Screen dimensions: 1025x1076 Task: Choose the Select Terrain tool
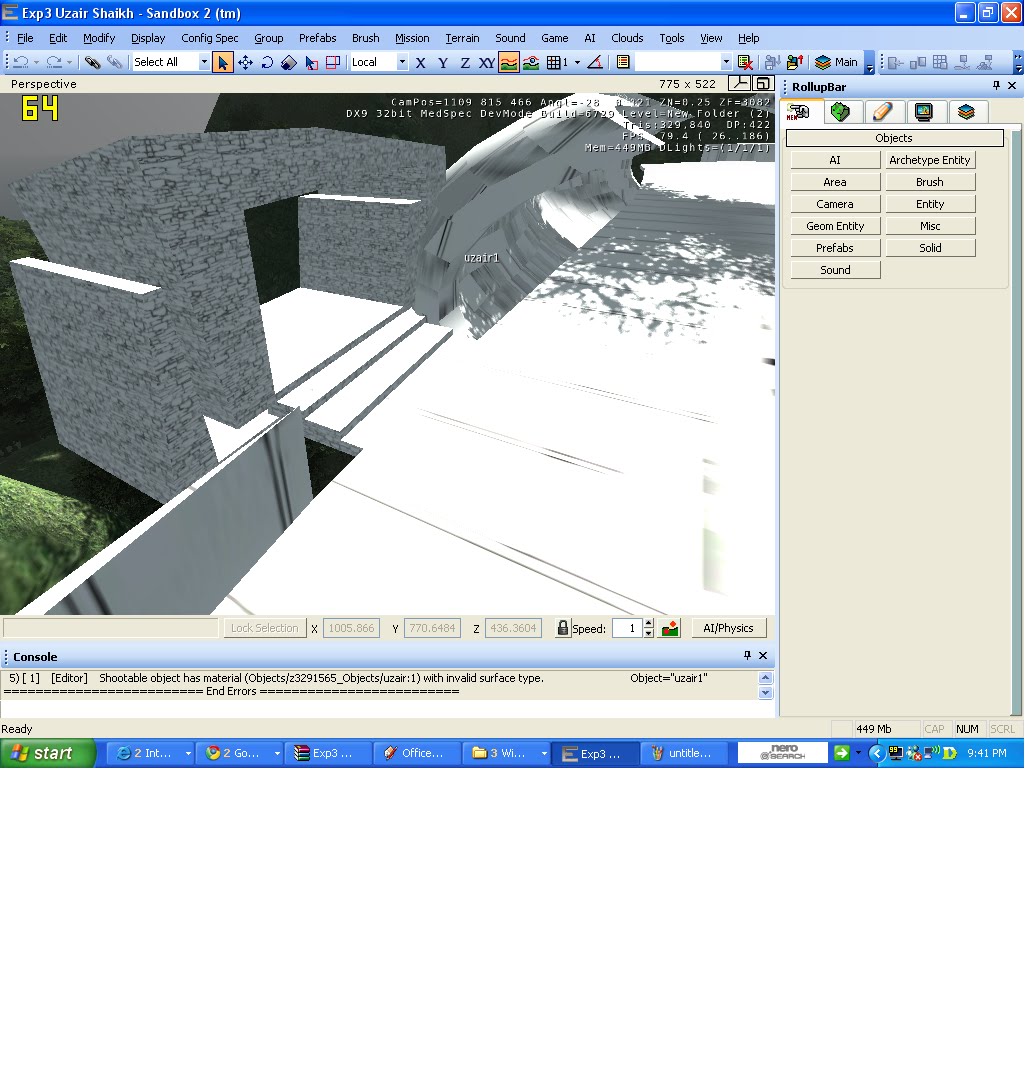[x=311, y=62]
